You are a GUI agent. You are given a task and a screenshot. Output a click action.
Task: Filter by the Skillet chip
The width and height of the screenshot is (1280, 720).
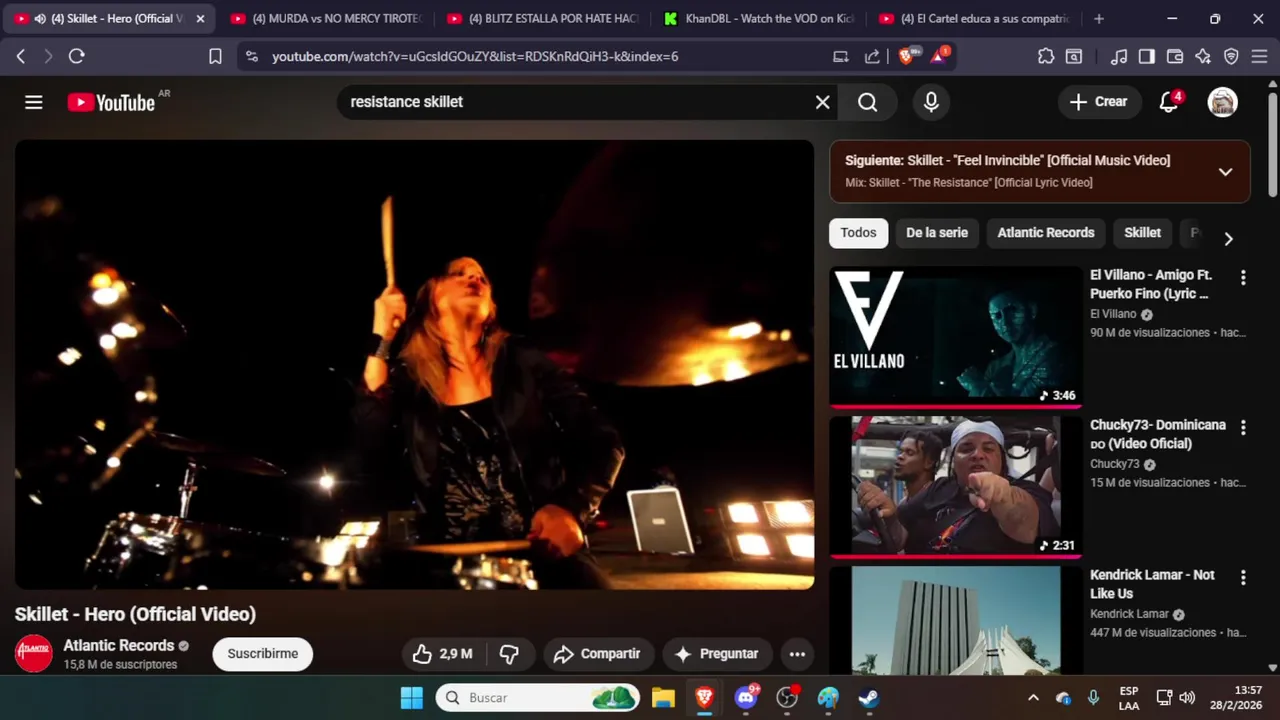click(1142, 233)
